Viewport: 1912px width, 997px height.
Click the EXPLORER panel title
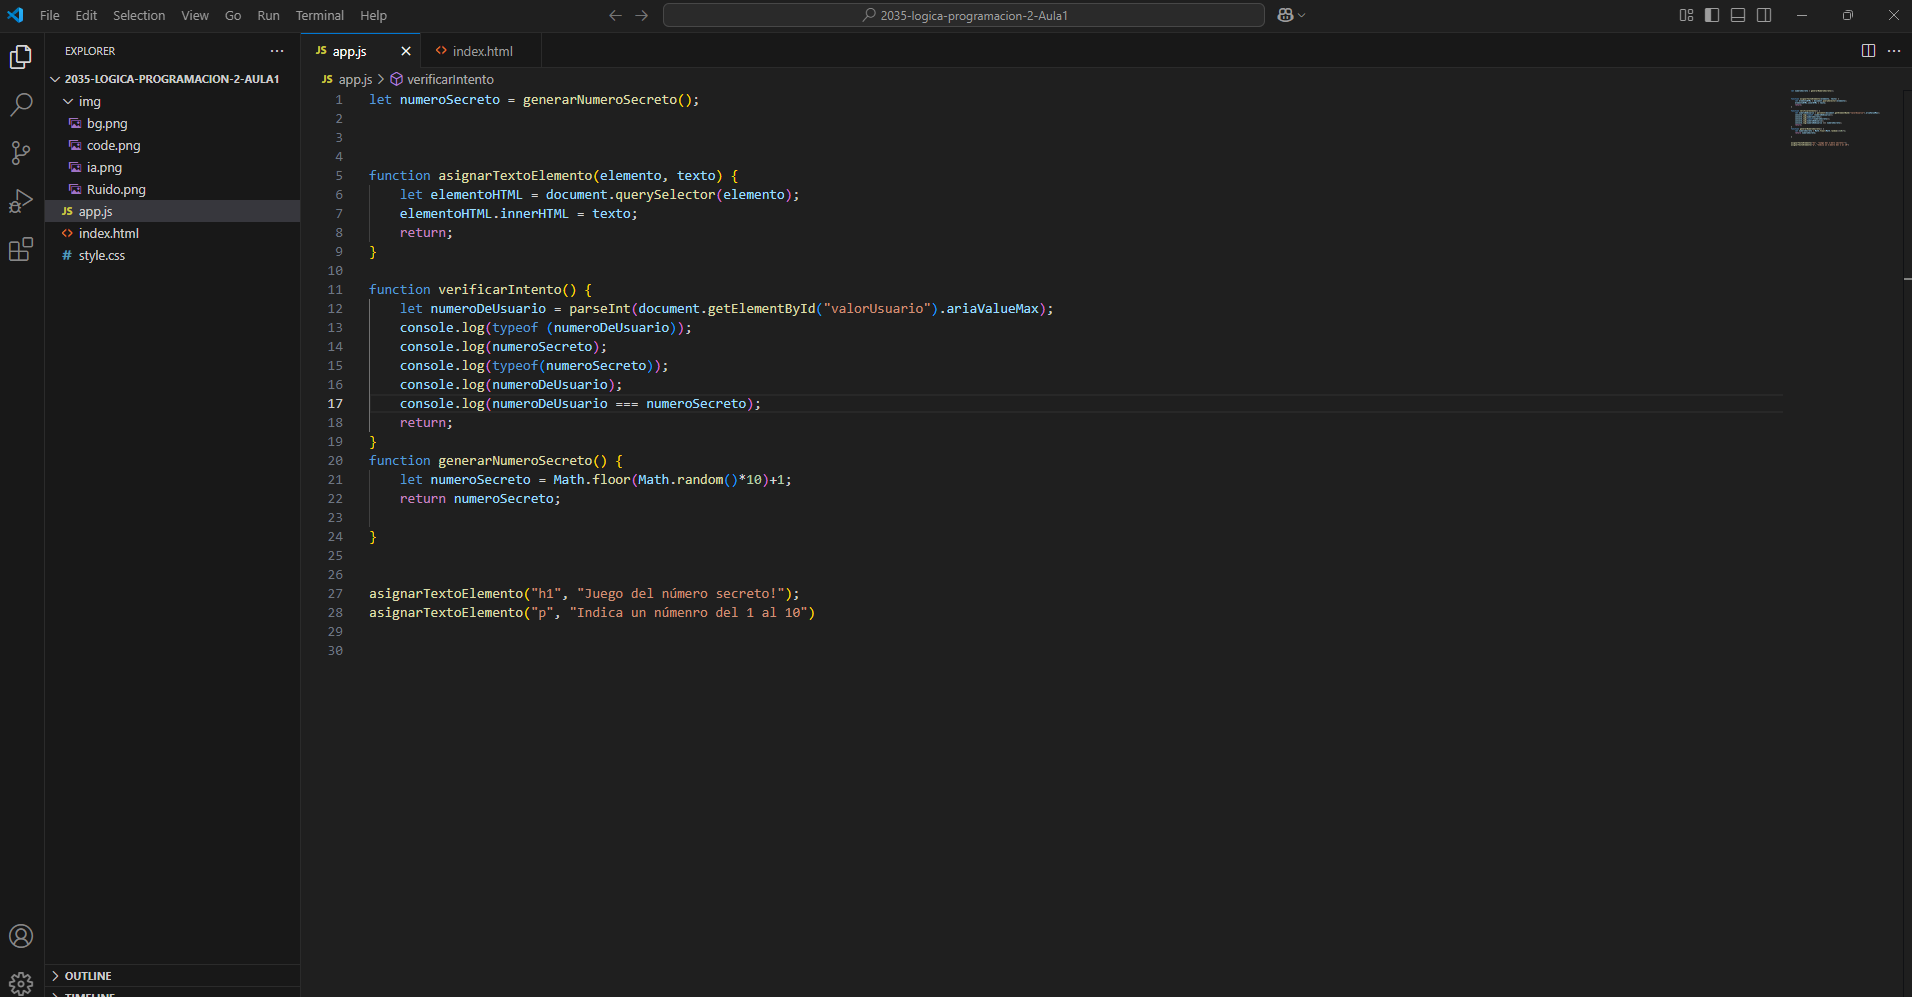tap(90, 51)
